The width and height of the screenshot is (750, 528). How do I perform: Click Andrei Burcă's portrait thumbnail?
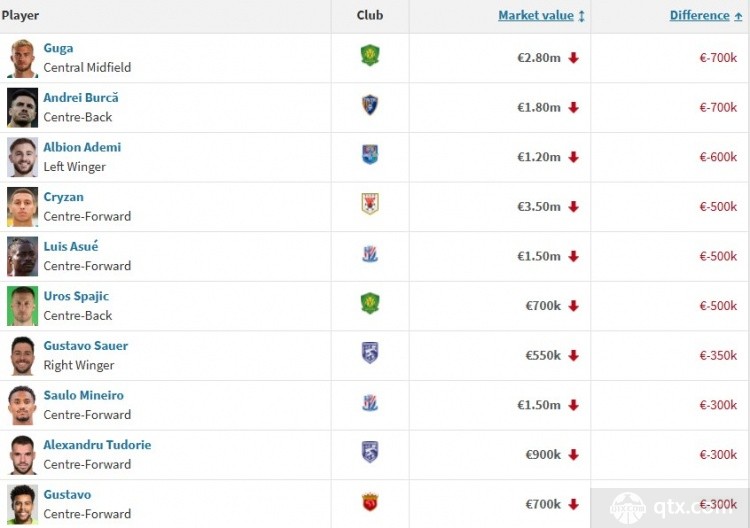(22, 107)
